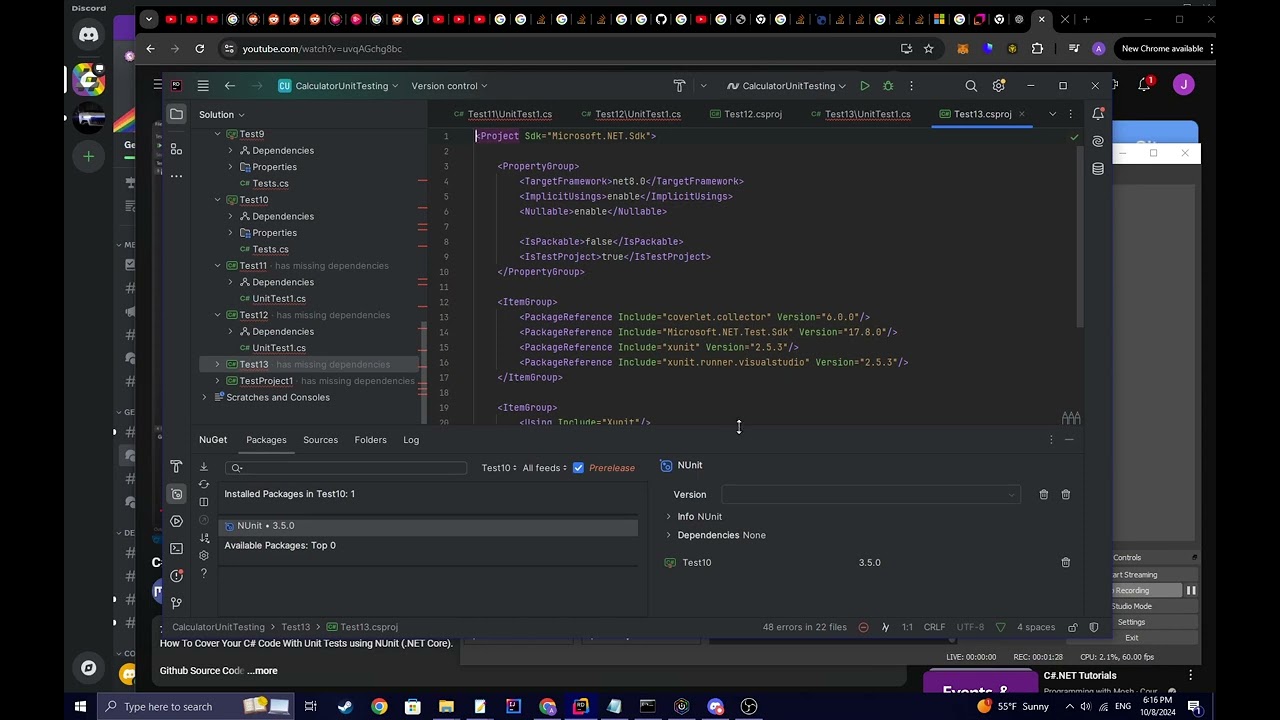Open the Git tool window icon
Screen dimensions: 1280x720
177,602
